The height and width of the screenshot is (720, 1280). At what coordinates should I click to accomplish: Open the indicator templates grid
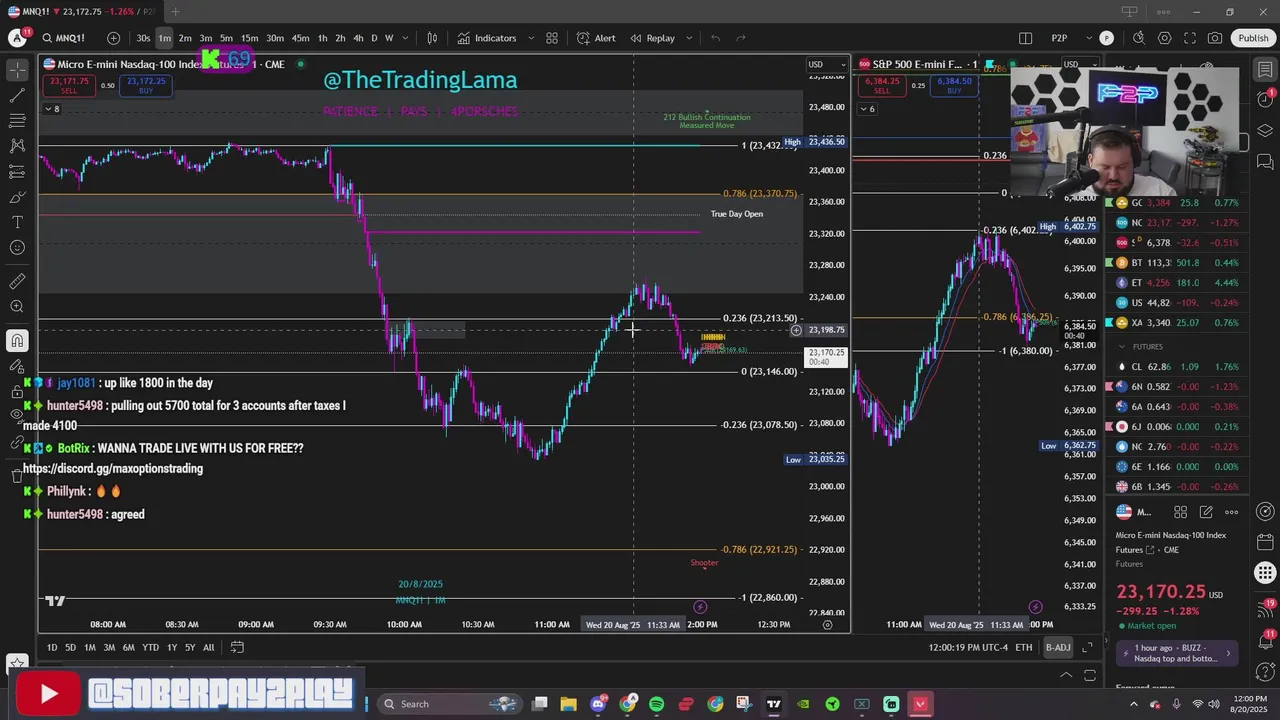(x=551, y=38)
